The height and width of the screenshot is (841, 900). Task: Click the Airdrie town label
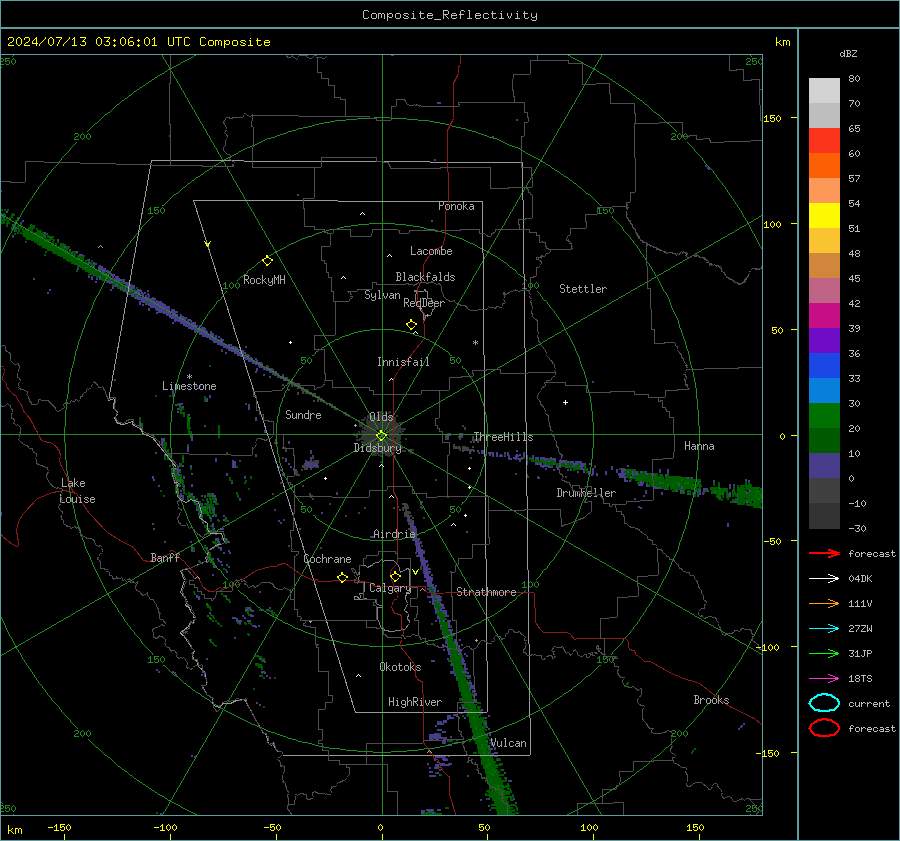click(x=394, y=534)
